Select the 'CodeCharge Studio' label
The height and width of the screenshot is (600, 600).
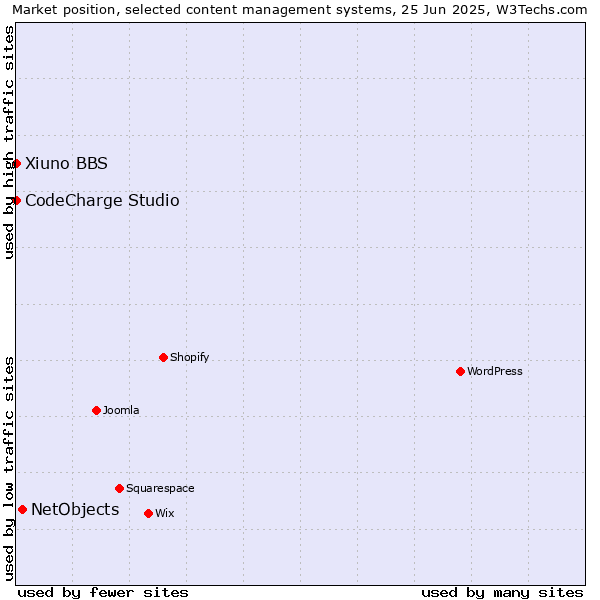(103, 201)
